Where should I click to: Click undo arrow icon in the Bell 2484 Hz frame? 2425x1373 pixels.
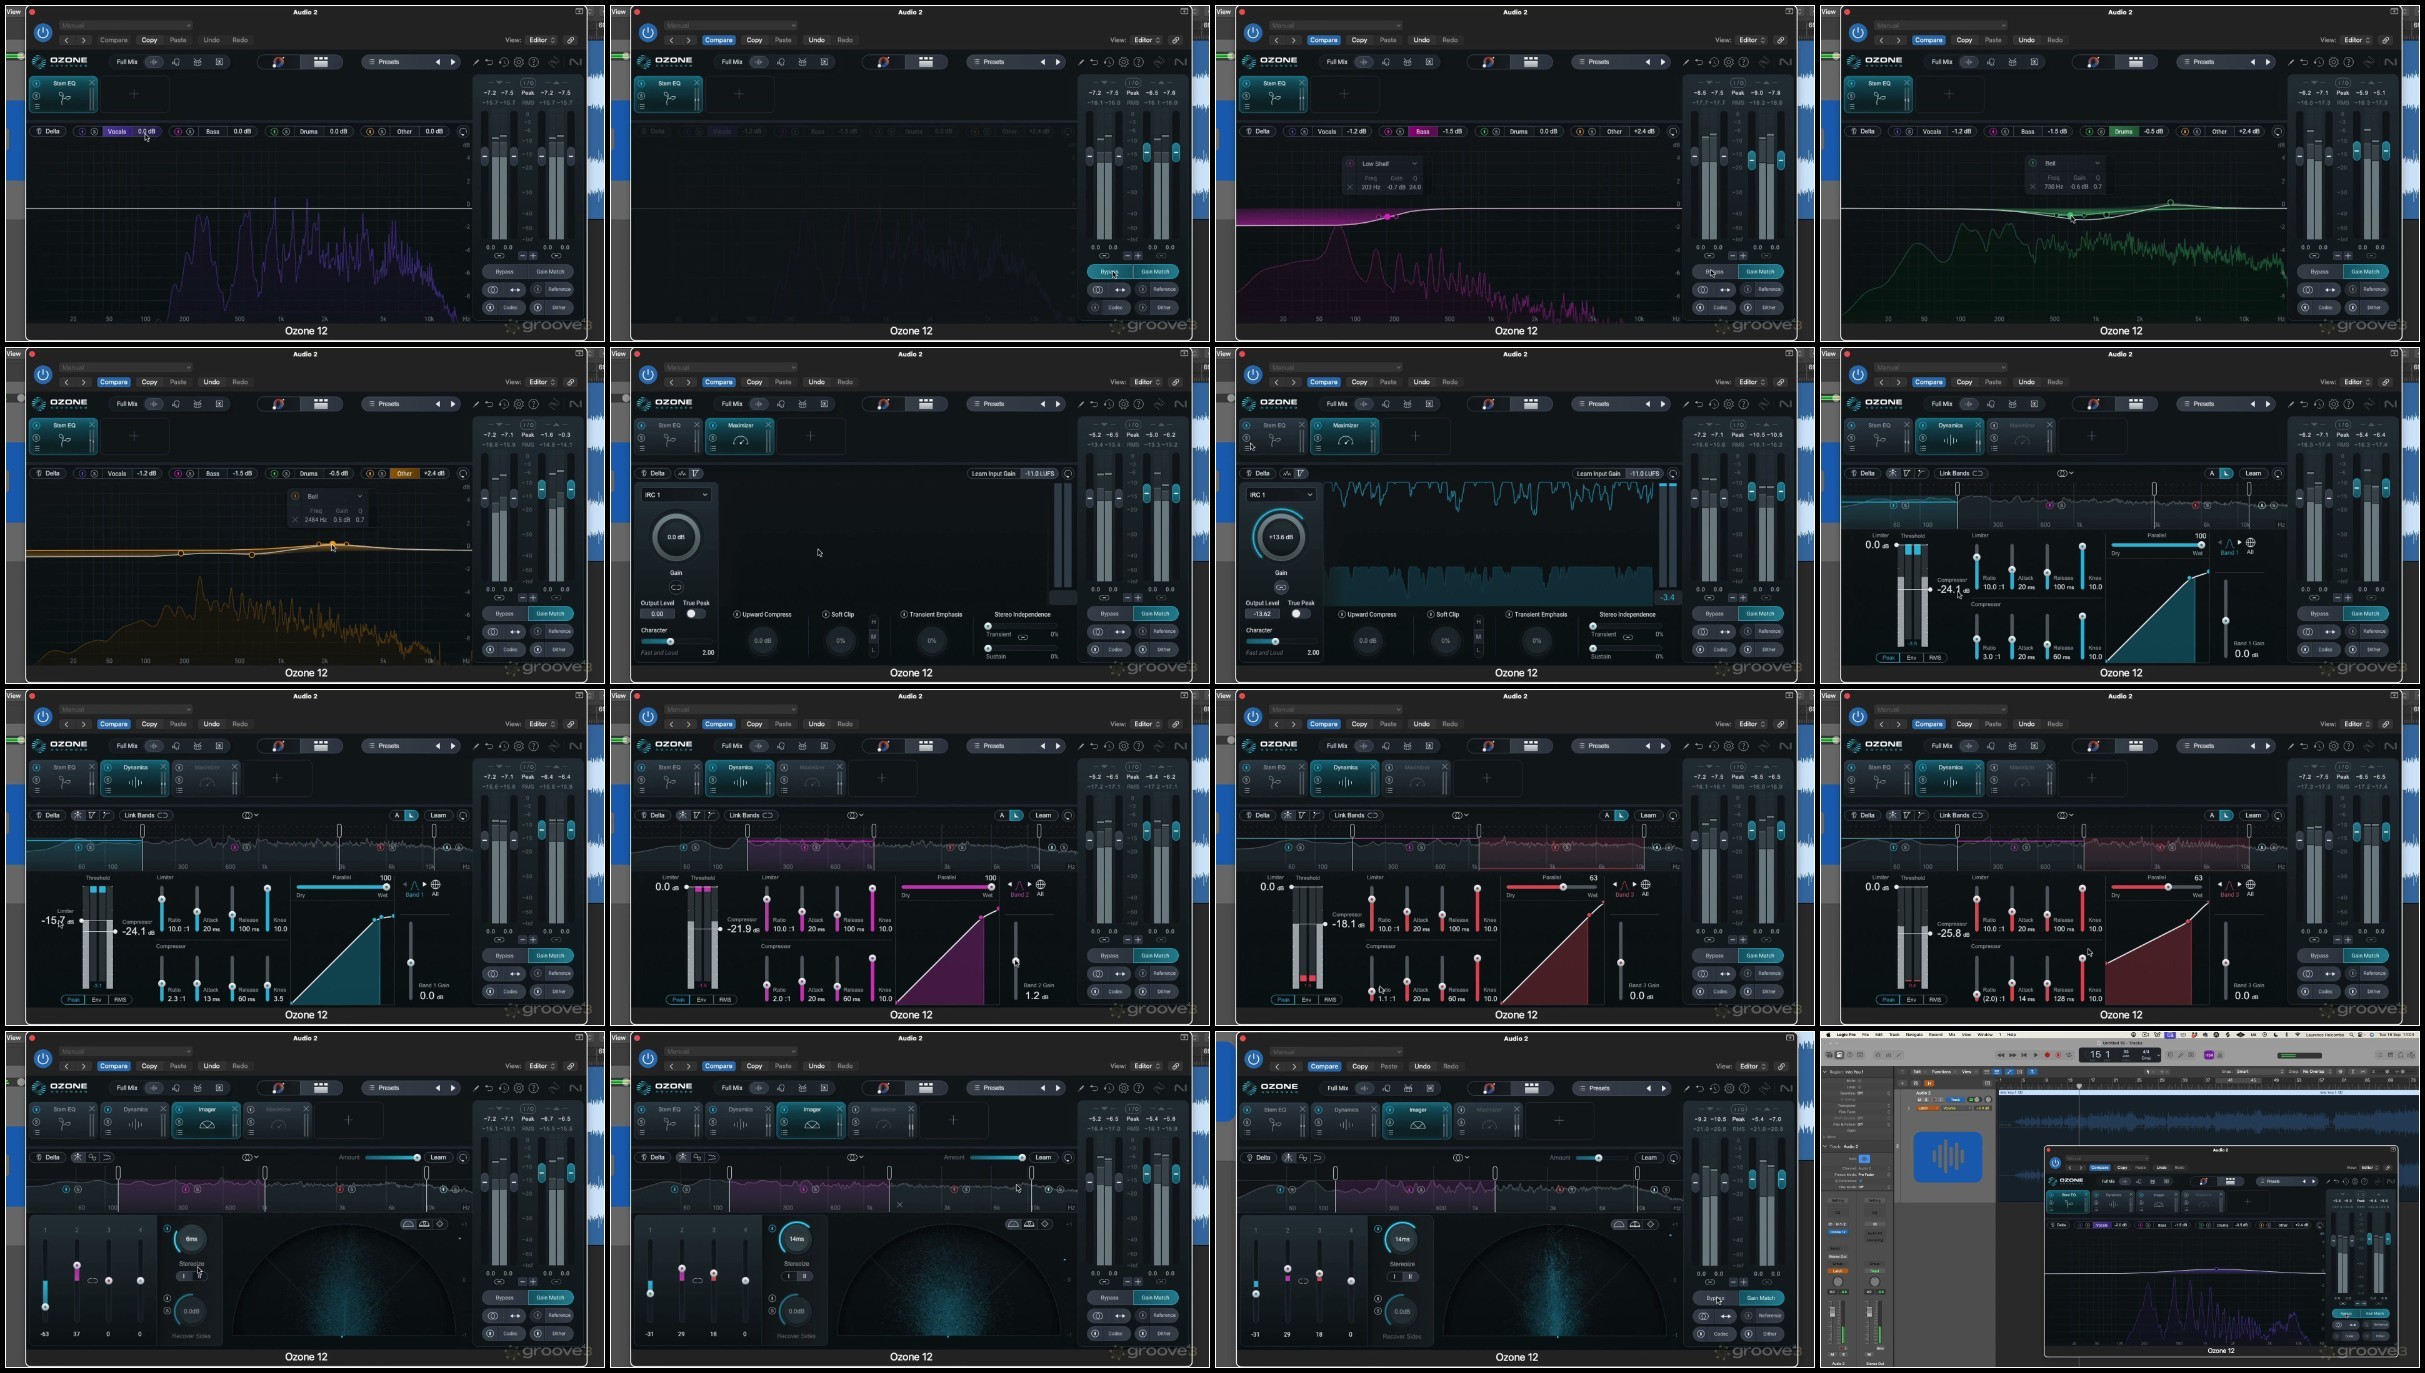click(489, 404)
